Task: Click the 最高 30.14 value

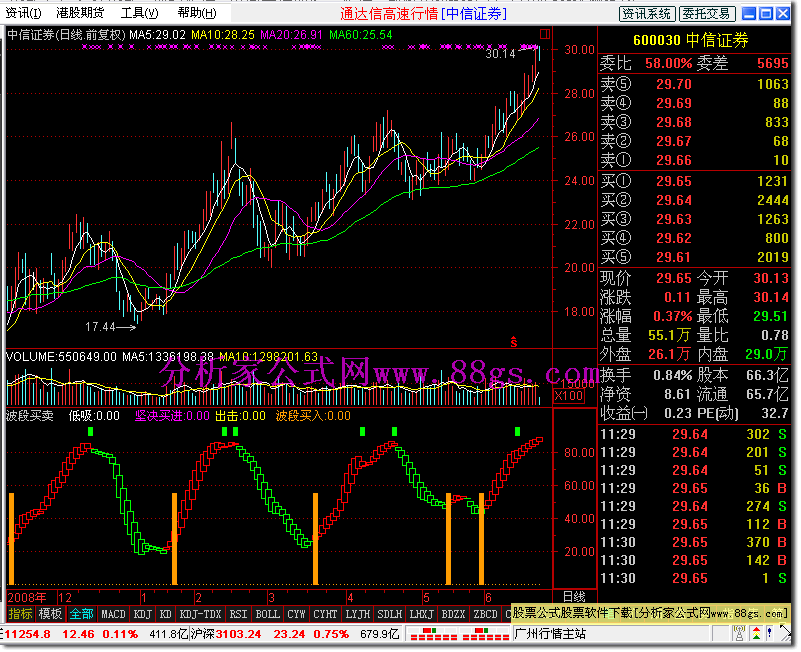Action: pos(771,297)
